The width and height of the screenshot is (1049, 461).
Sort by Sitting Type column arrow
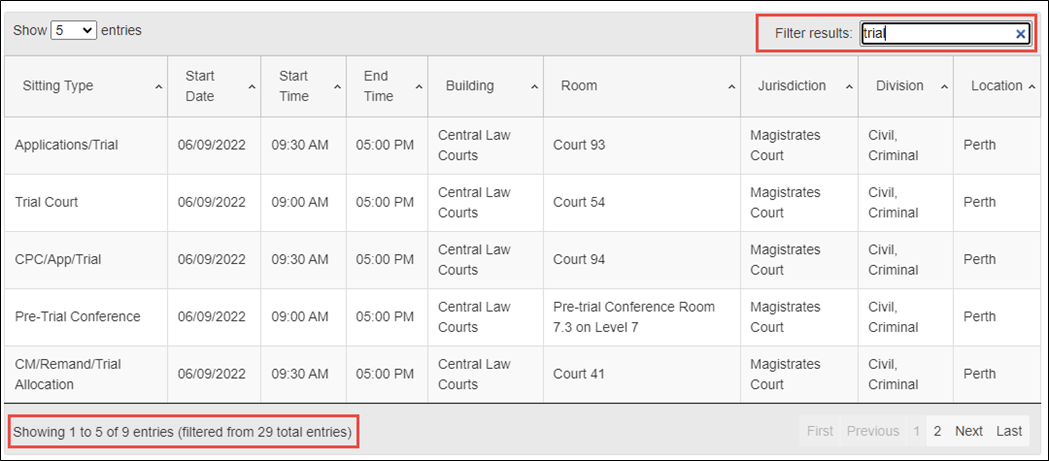click(x=159, y=87)
